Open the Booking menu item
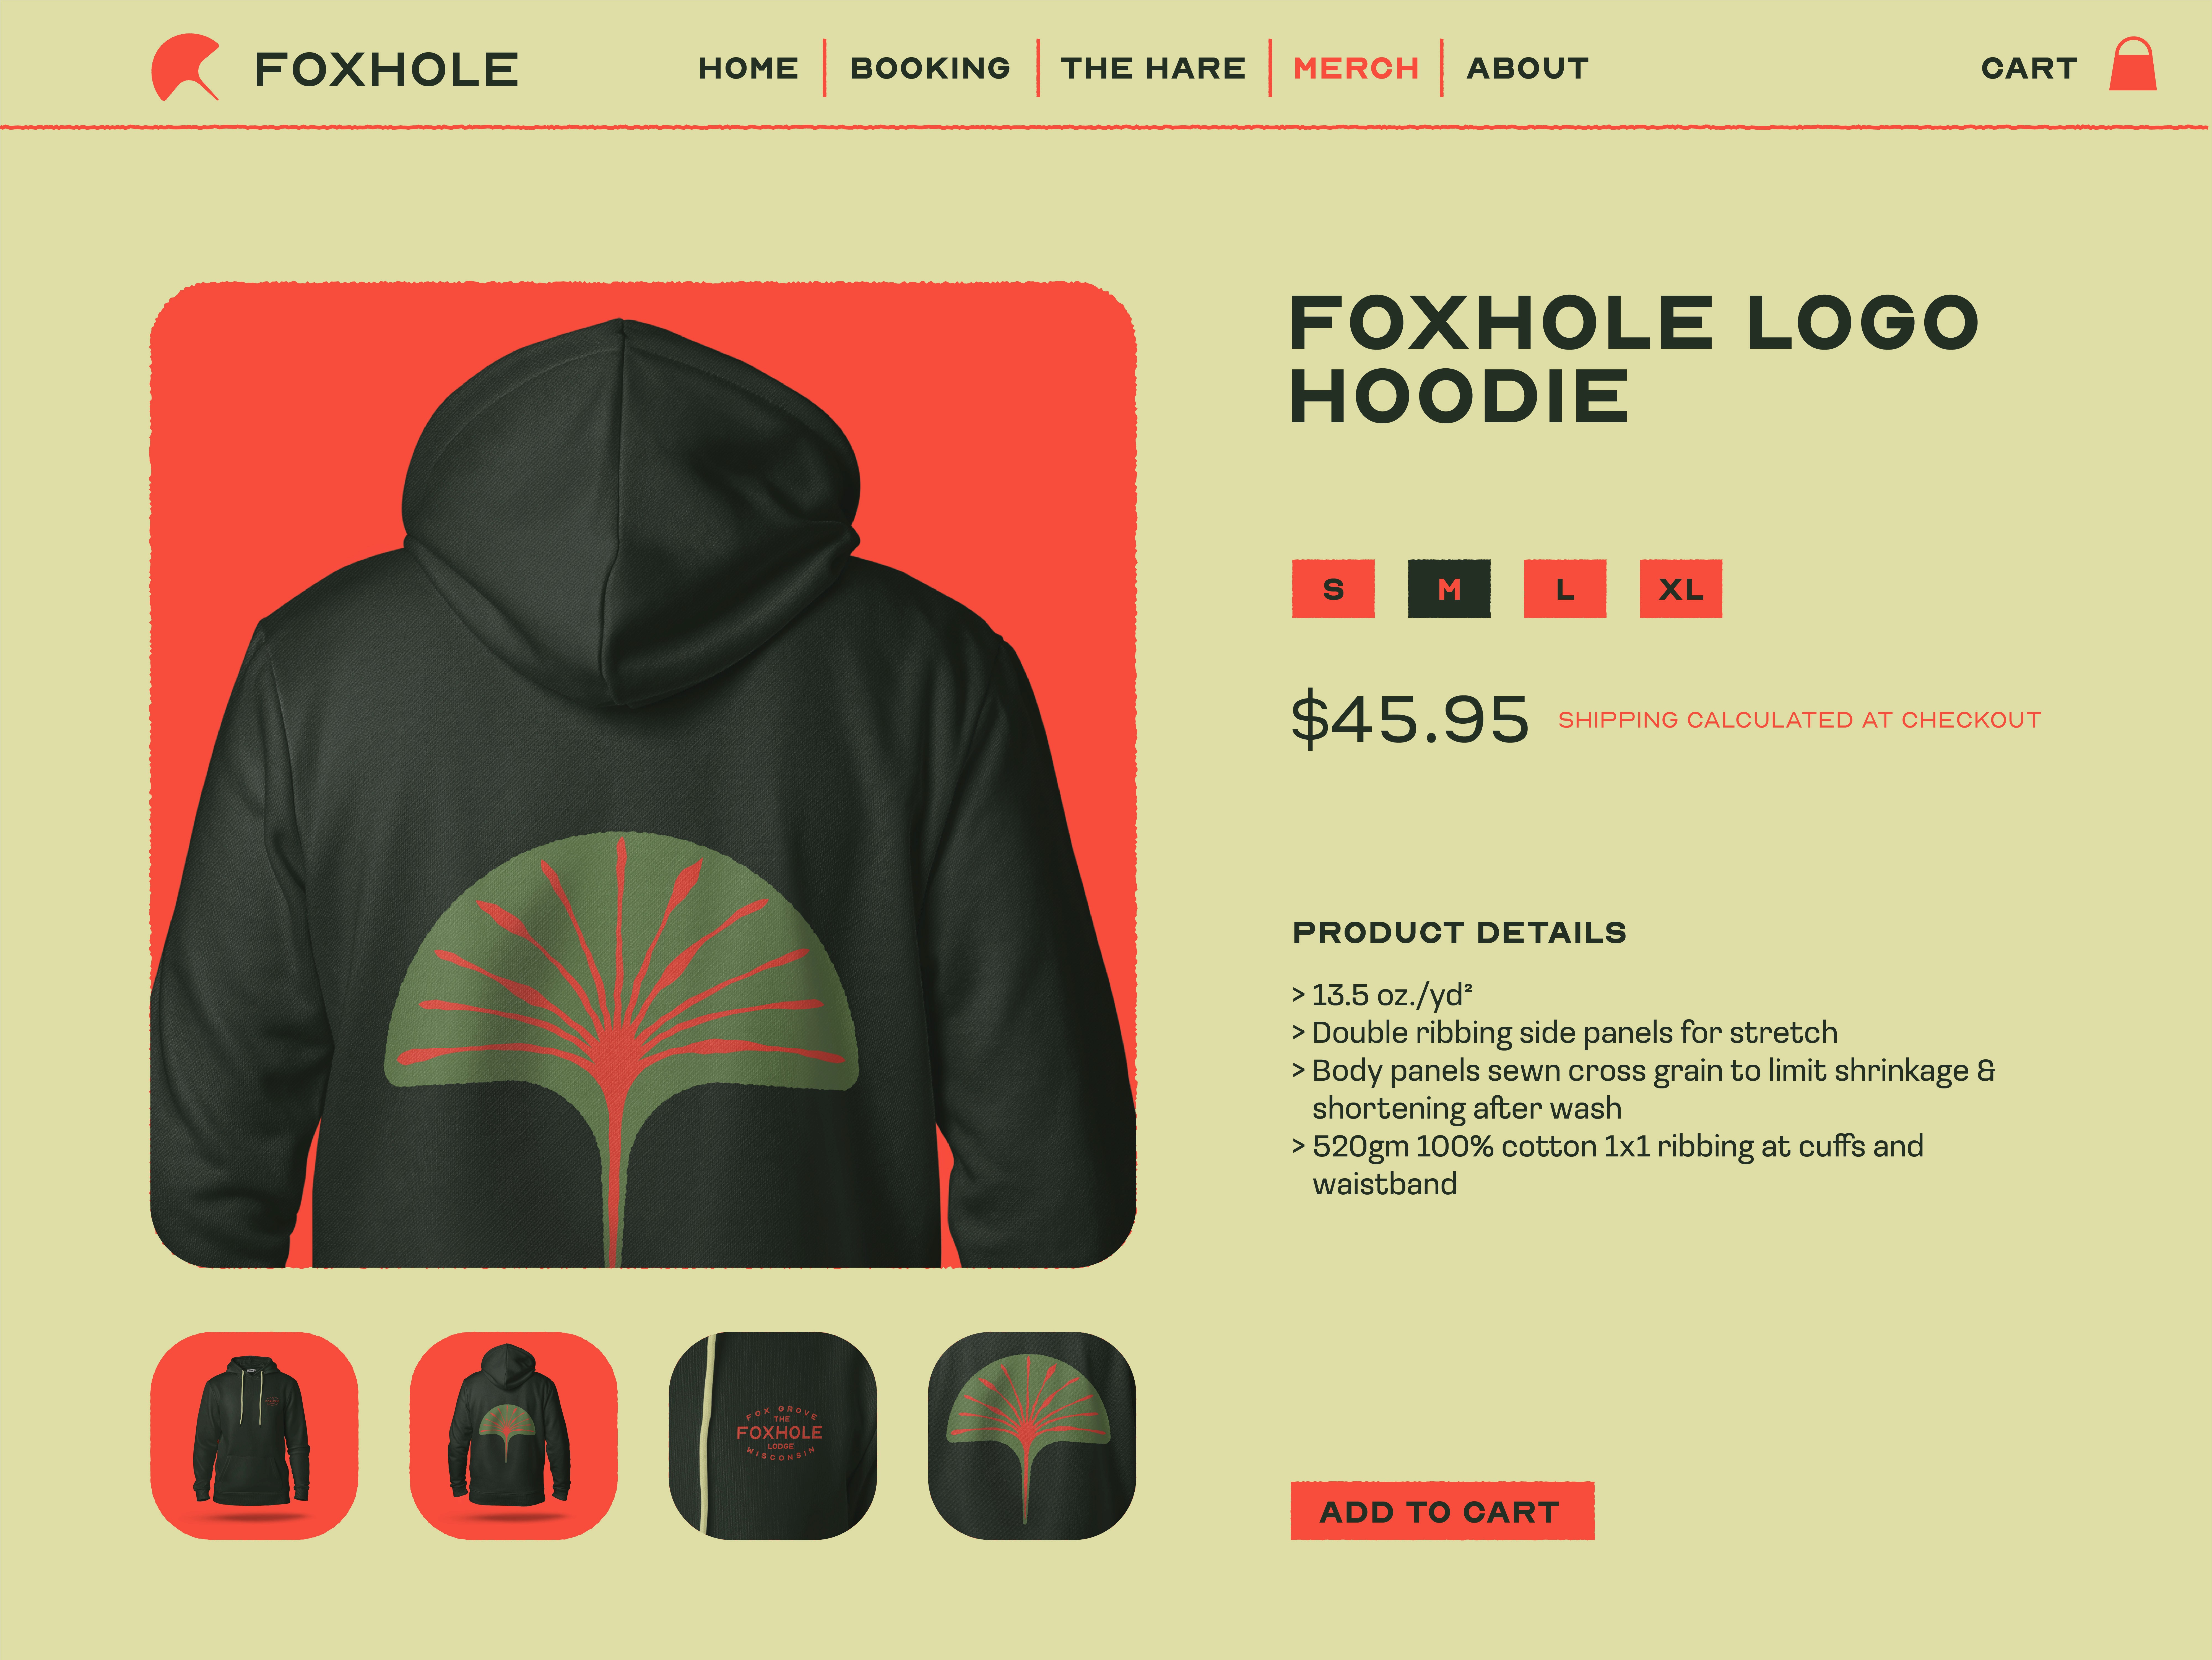Image resolution: width=2212 pixels, height=1660 pixels. pos(930,68)
